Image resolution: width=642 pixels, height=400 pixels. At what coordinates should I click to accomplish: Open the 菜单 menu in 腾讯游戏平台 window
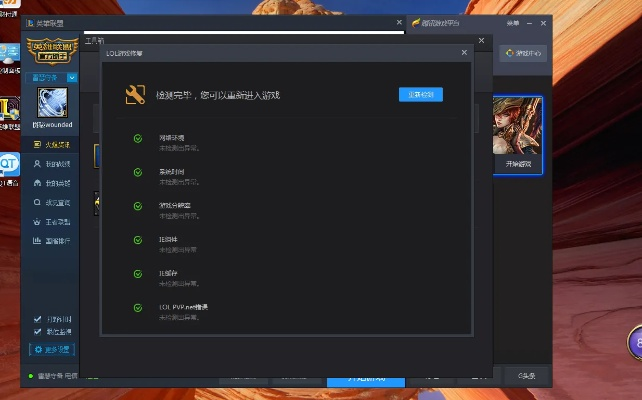pyautogui.click(x=513, y=23)
